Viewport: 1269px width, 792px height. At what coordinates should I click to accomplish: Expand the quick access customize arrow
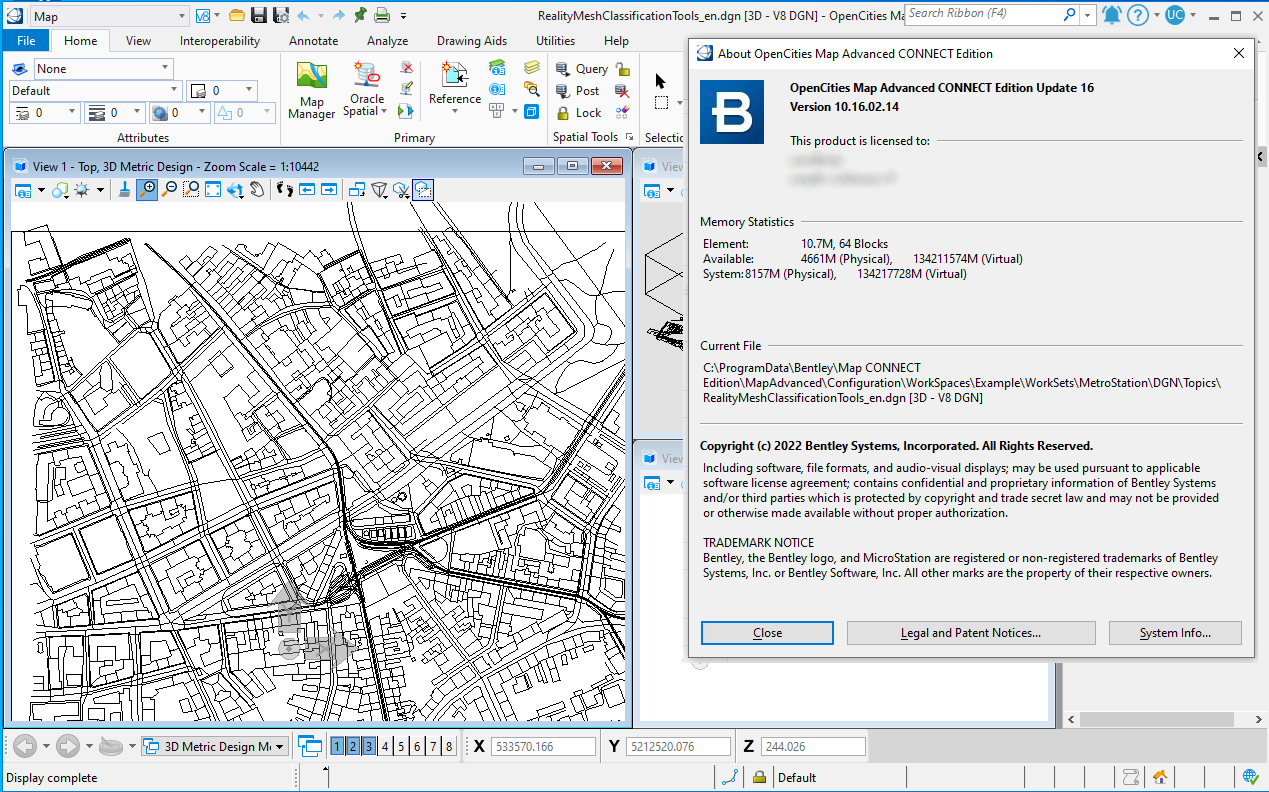(x=403, y=16)
